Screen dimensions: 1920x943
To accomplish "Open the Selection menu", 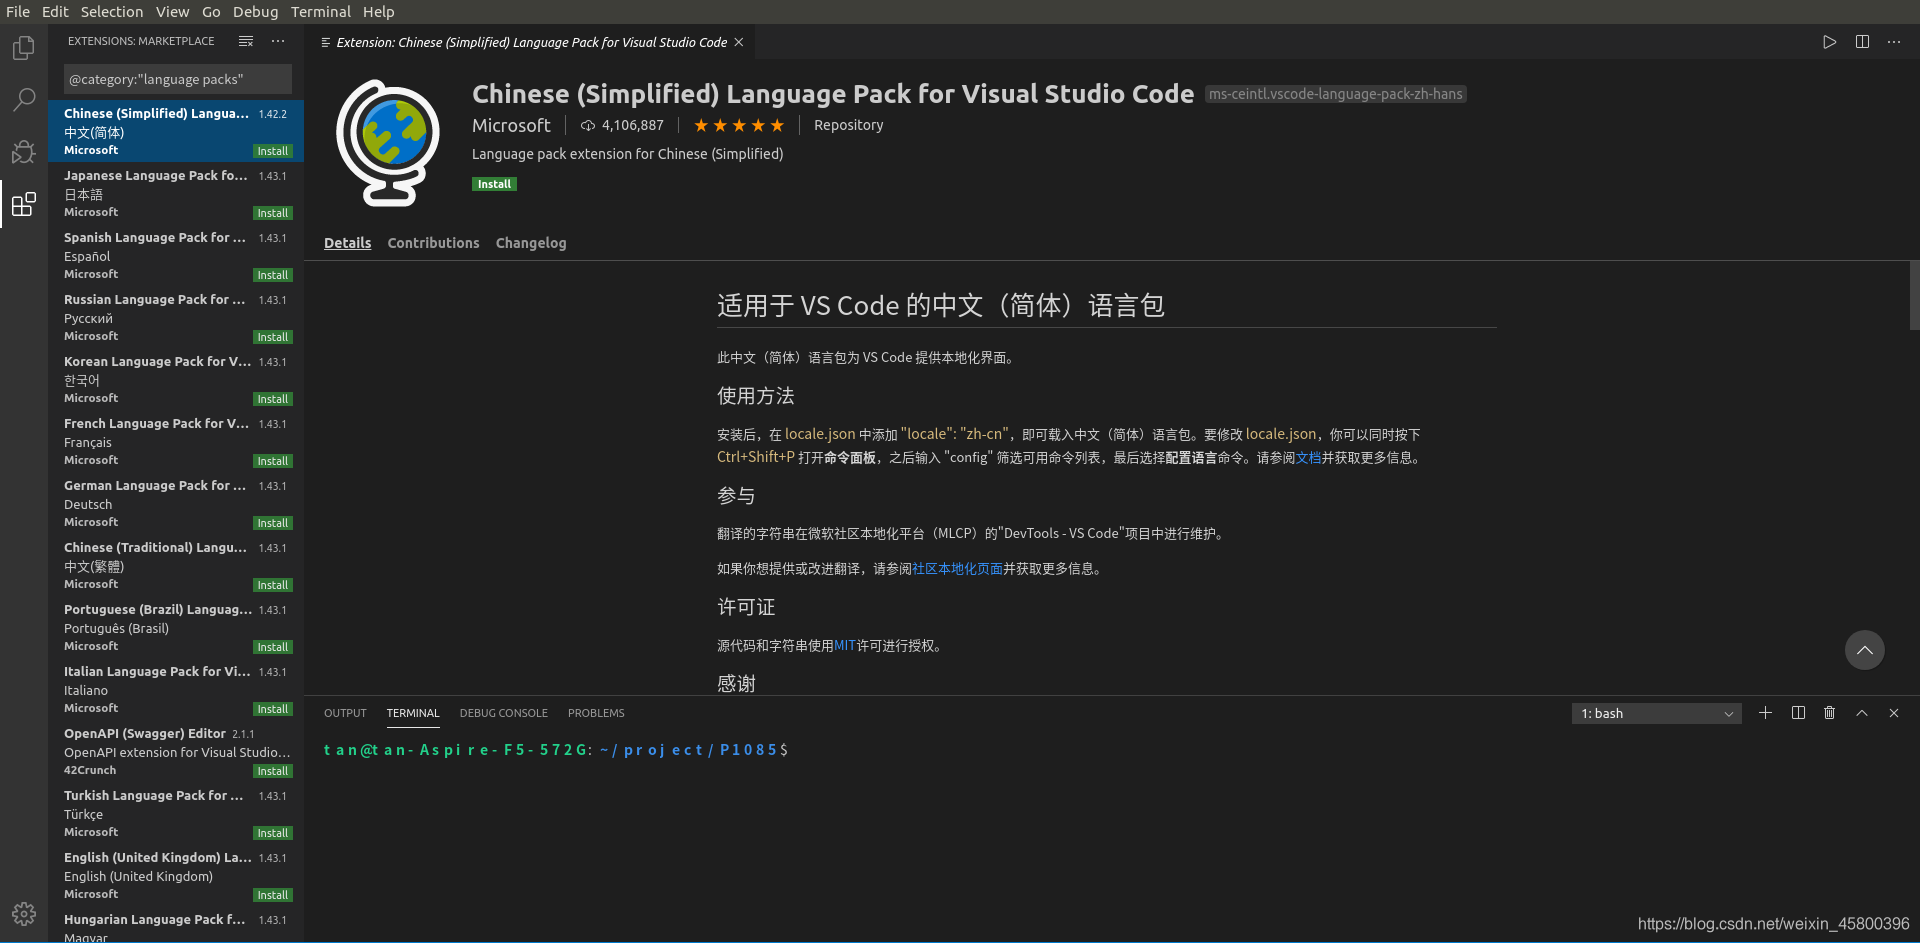I will click(112, 12).
